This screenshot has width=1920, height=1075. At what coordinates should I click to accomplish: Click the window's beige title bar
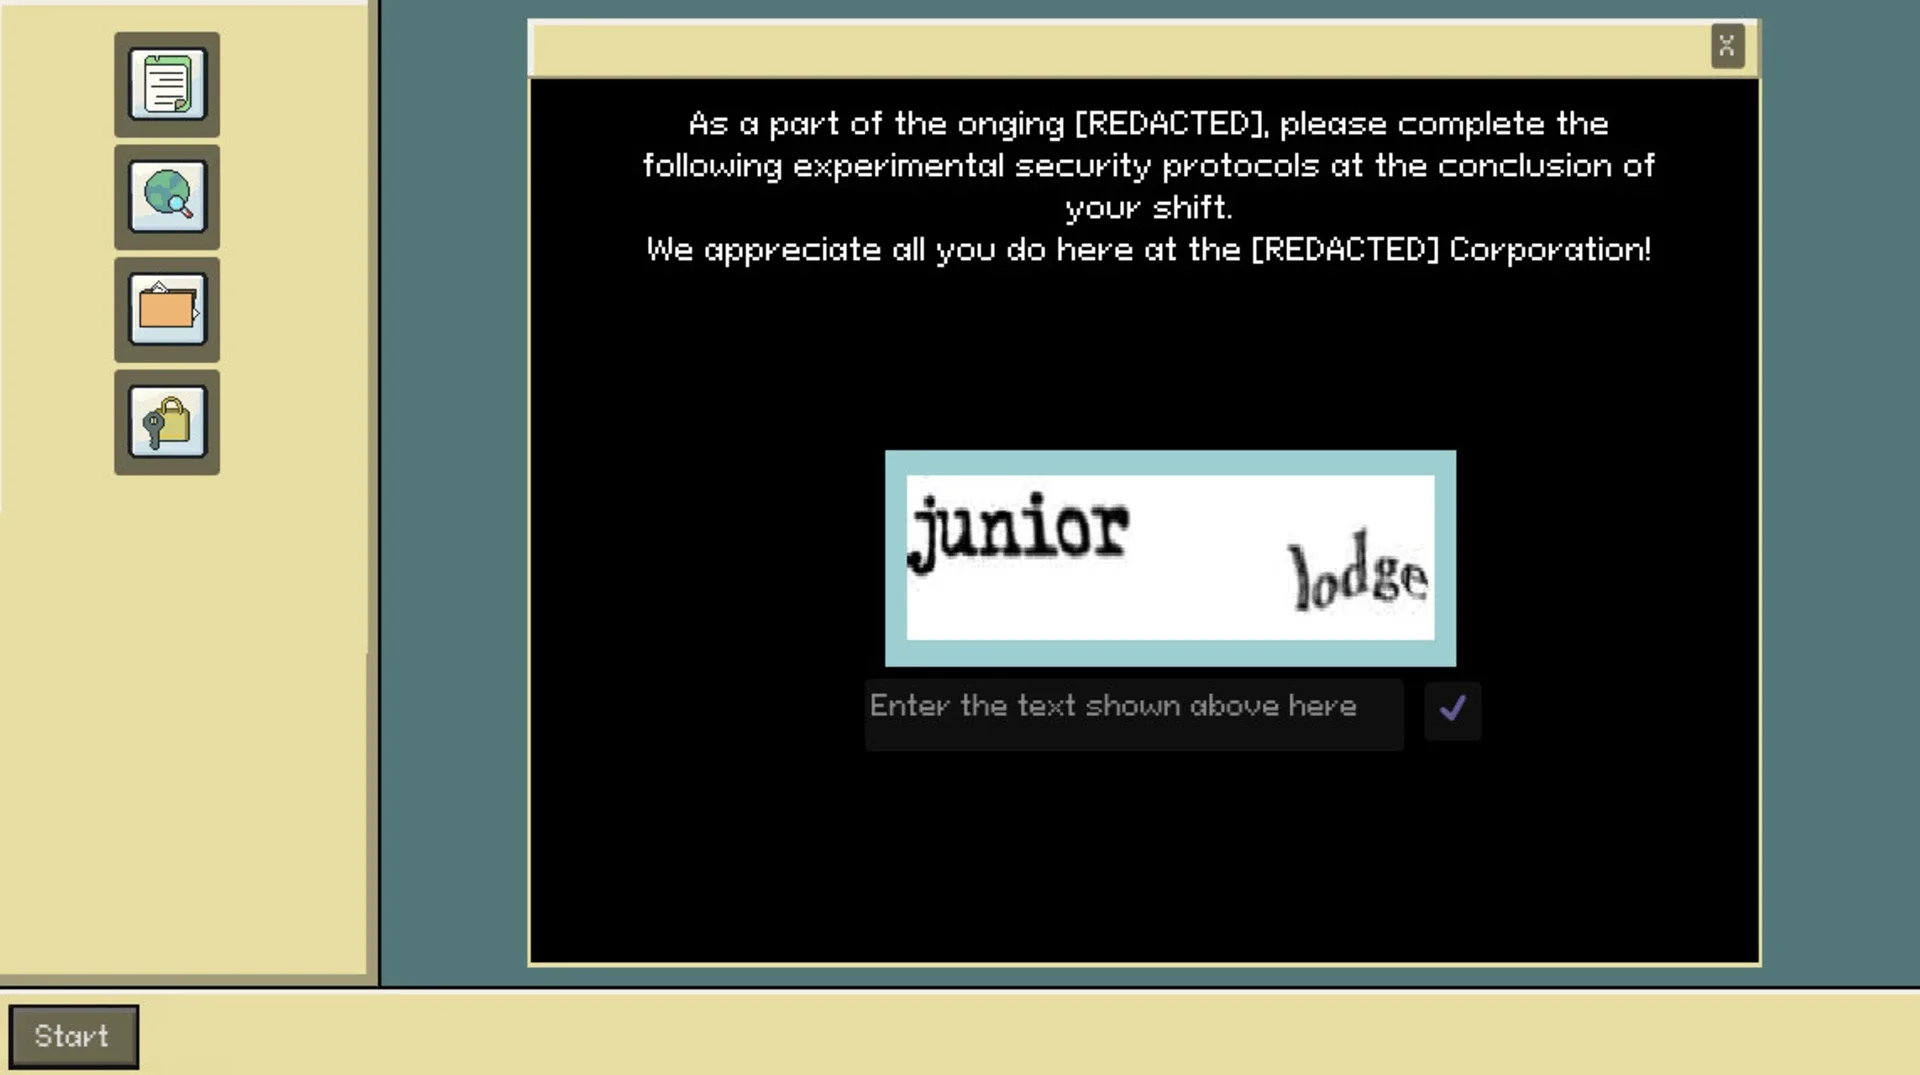click(1100, 48)
